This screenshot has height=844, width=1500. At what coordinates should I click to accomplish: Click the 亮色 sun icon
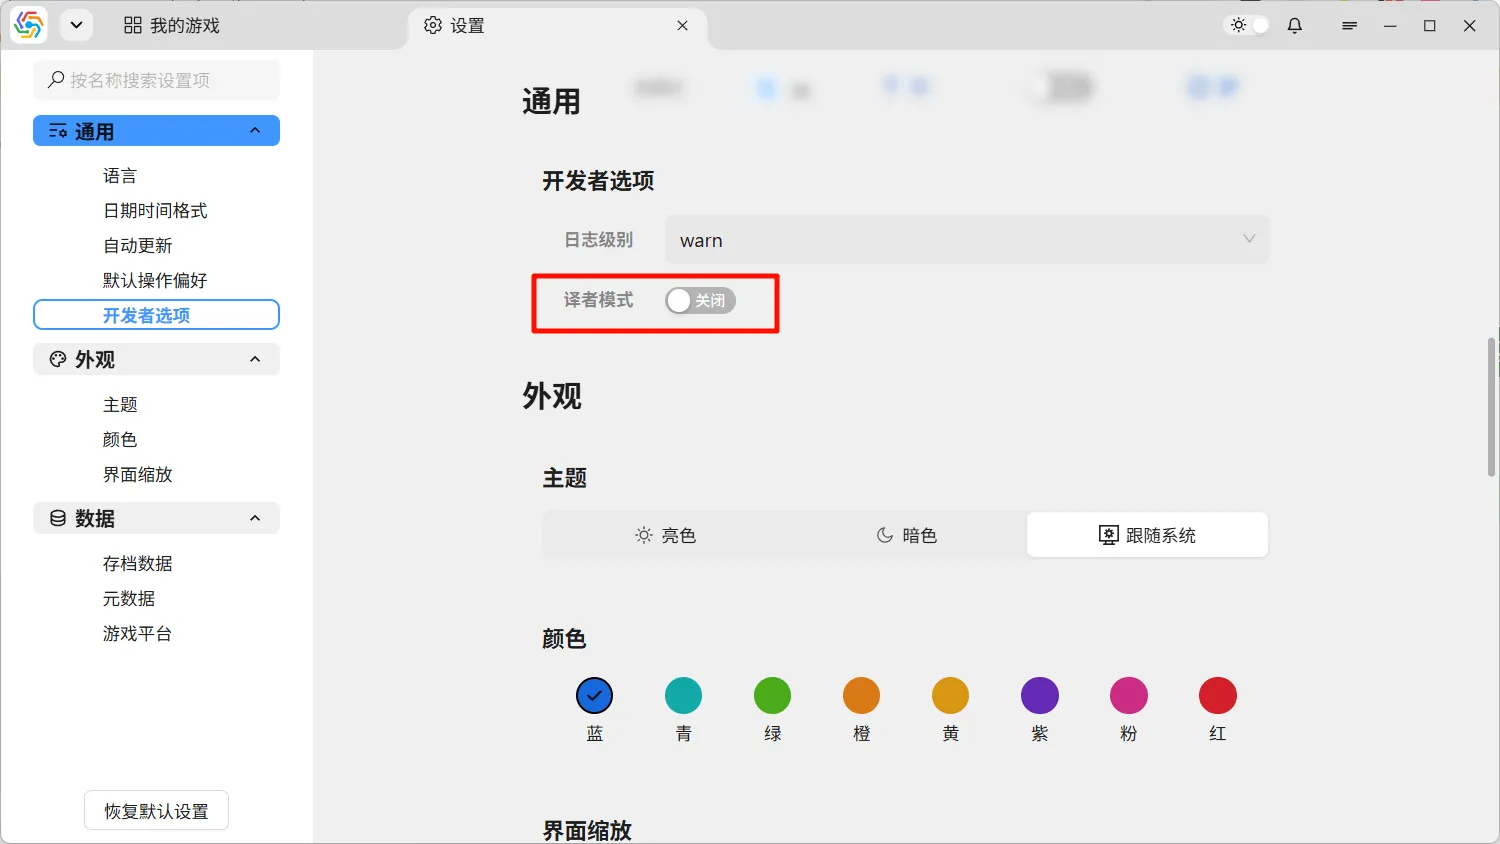pos(644,536)
